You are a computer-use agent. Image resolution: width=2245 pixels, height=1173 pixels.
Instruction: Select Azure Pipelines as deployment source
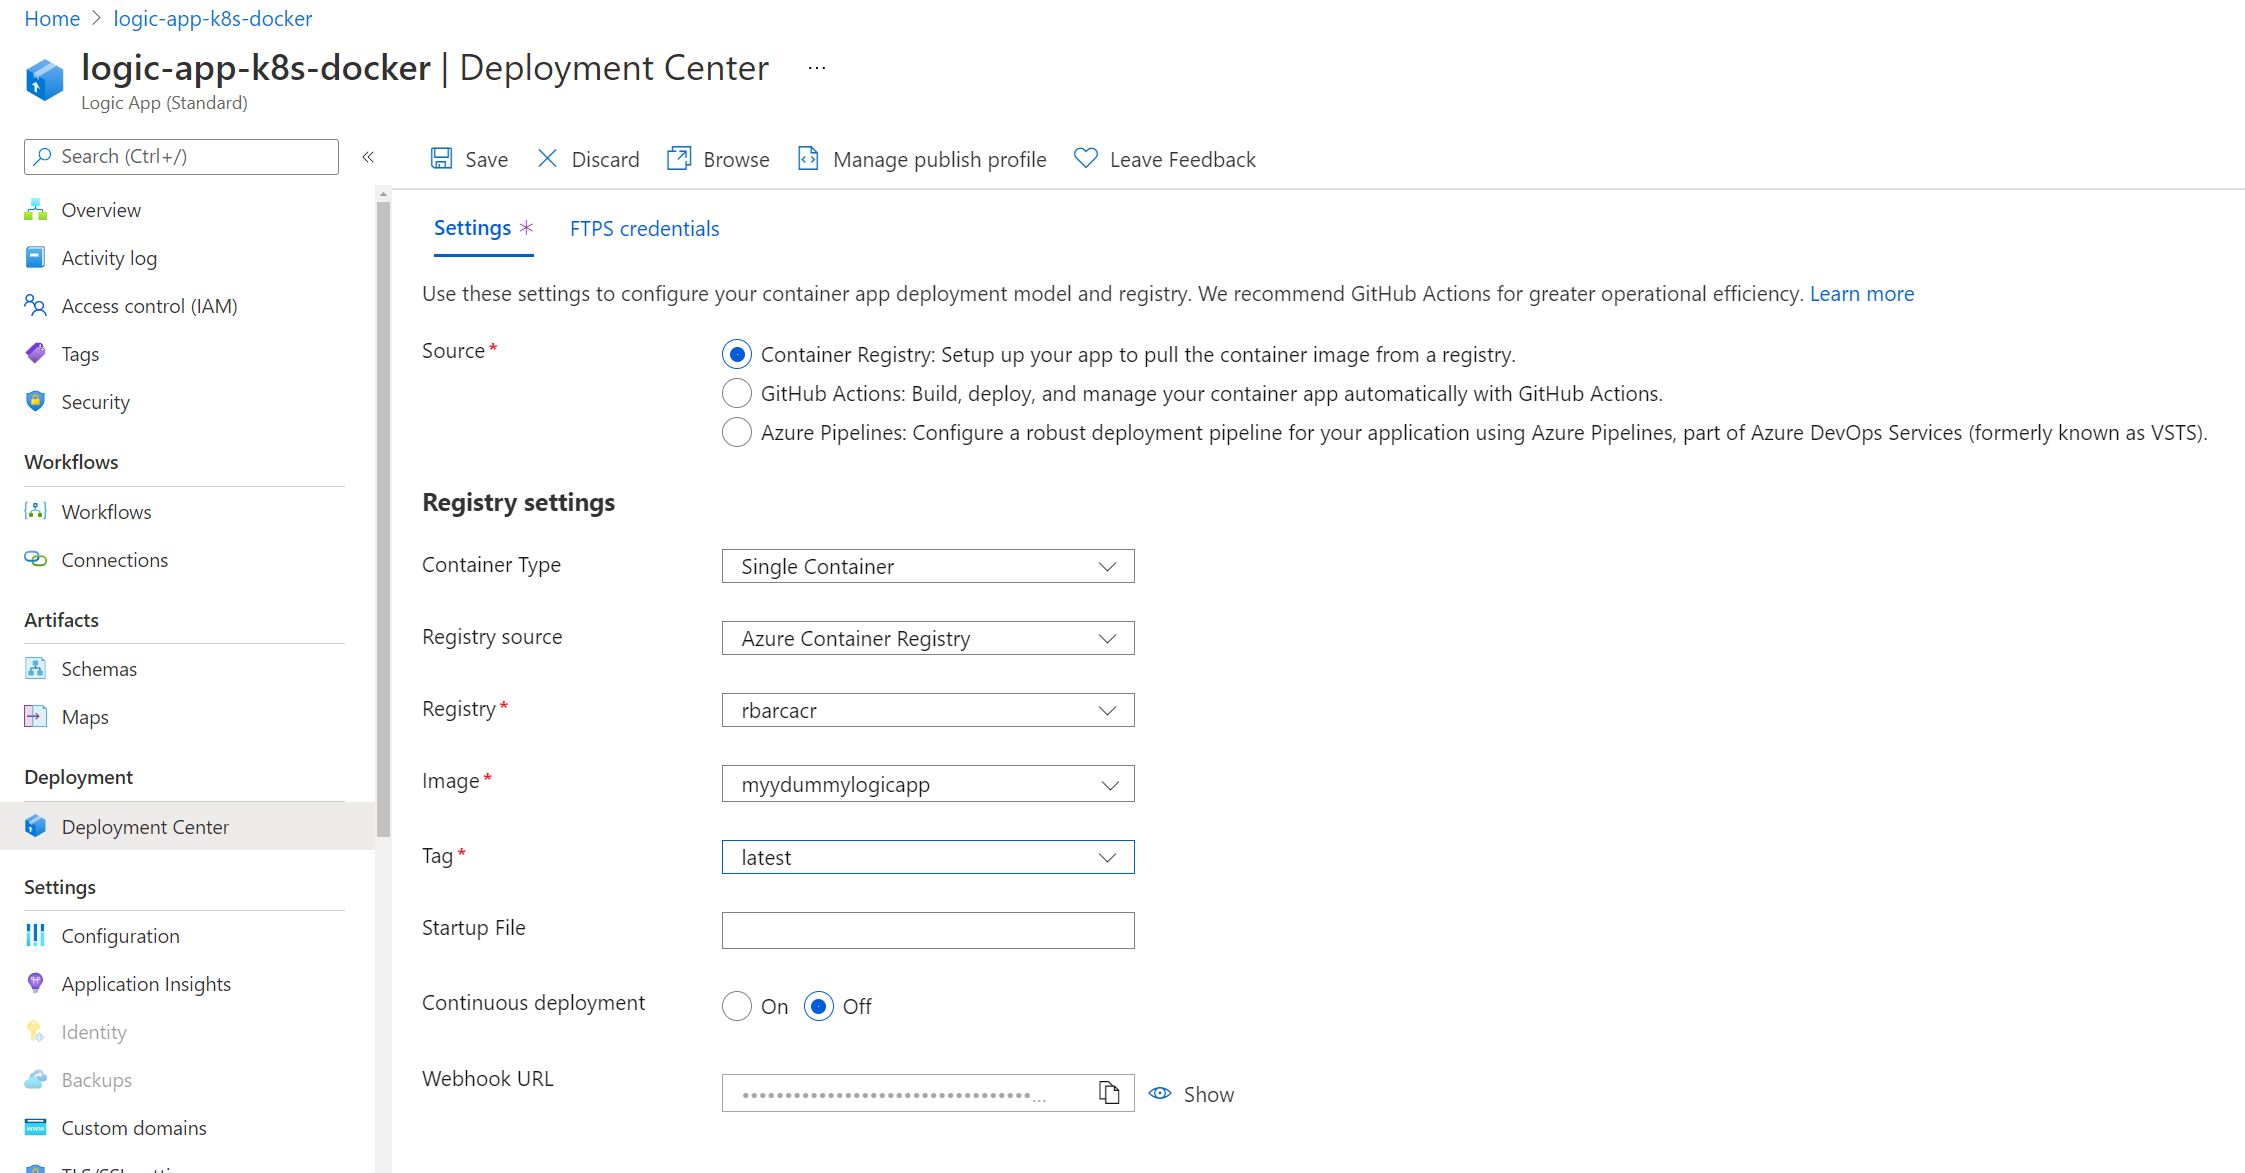(x=737, y=432)
